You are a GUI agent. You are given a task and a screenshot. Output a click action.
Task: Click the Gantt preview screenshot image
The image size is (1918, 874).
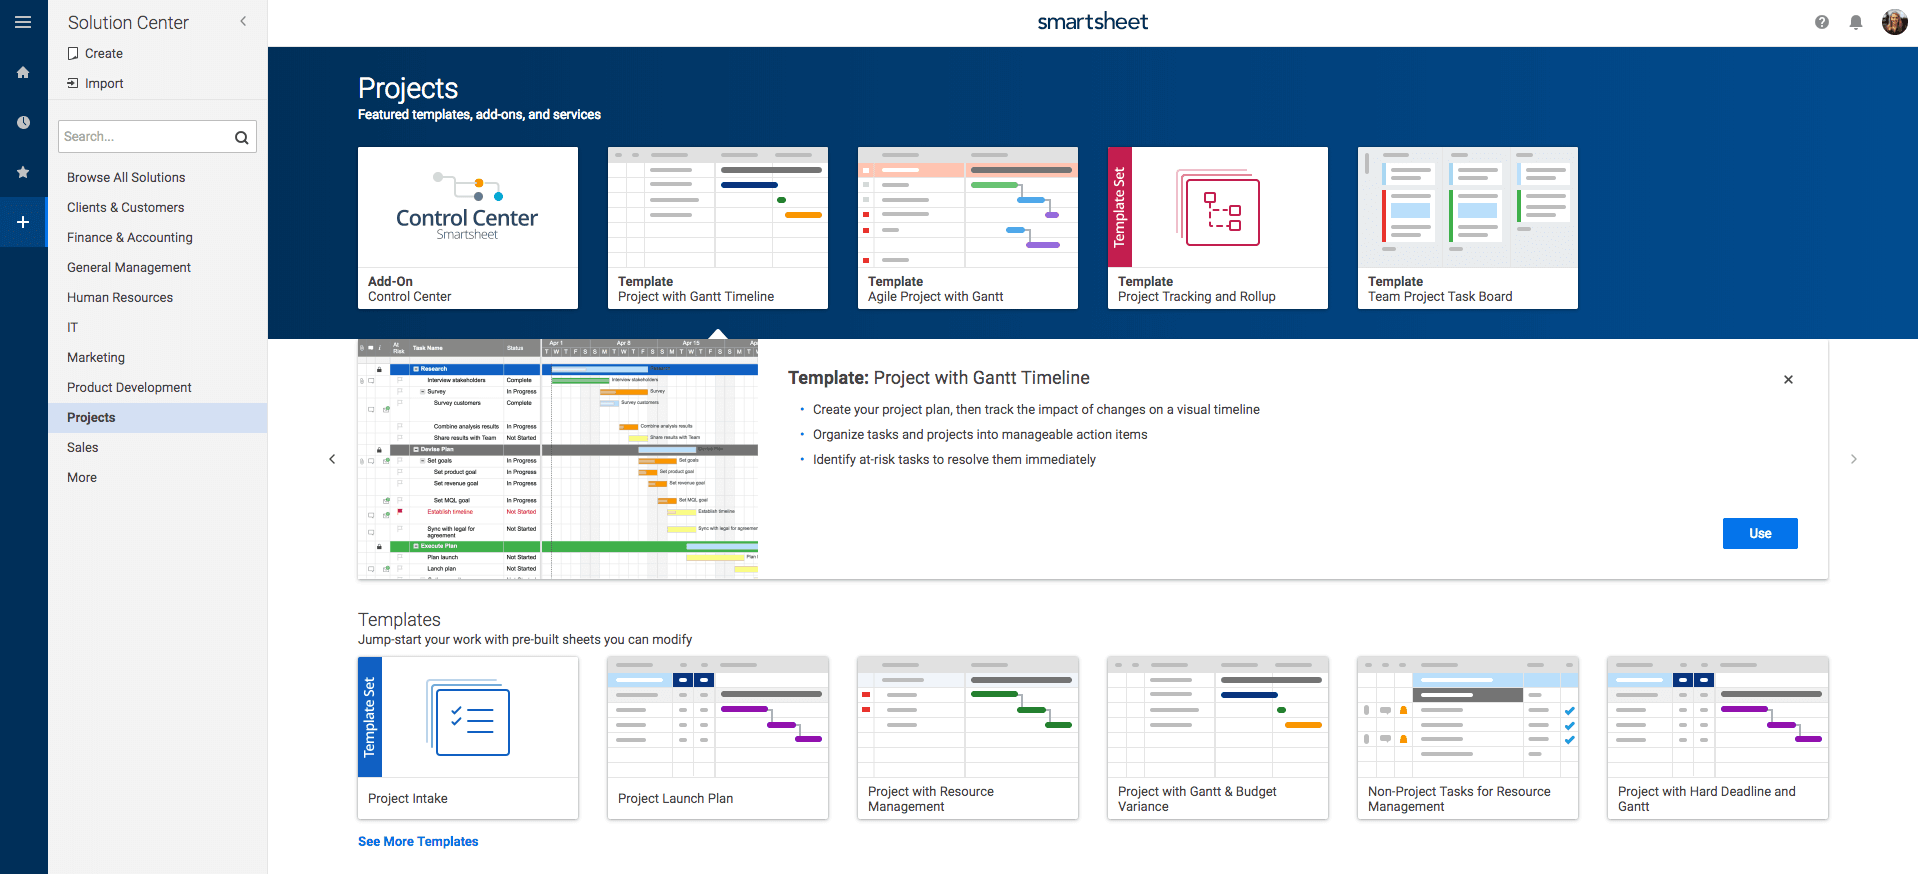558,459
